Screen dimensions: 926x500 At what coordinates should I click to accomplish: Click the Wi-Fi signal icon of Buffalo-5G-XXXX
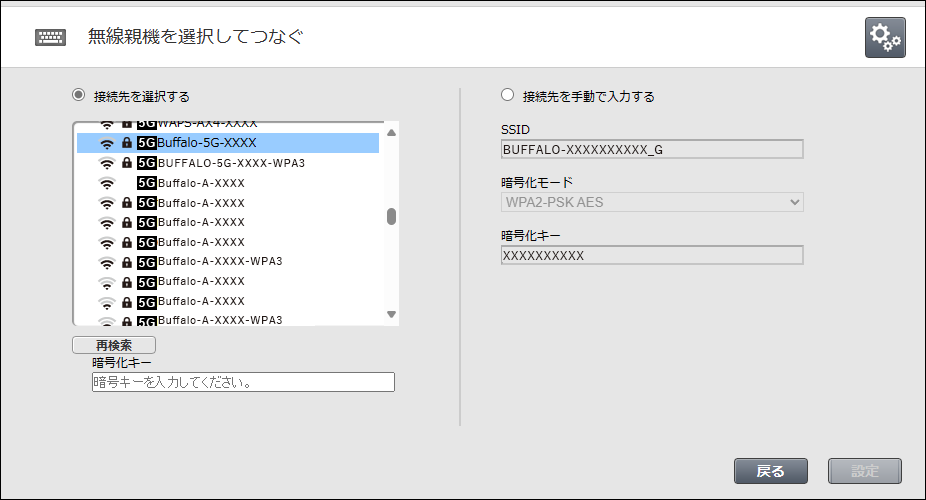coord(107,143)
